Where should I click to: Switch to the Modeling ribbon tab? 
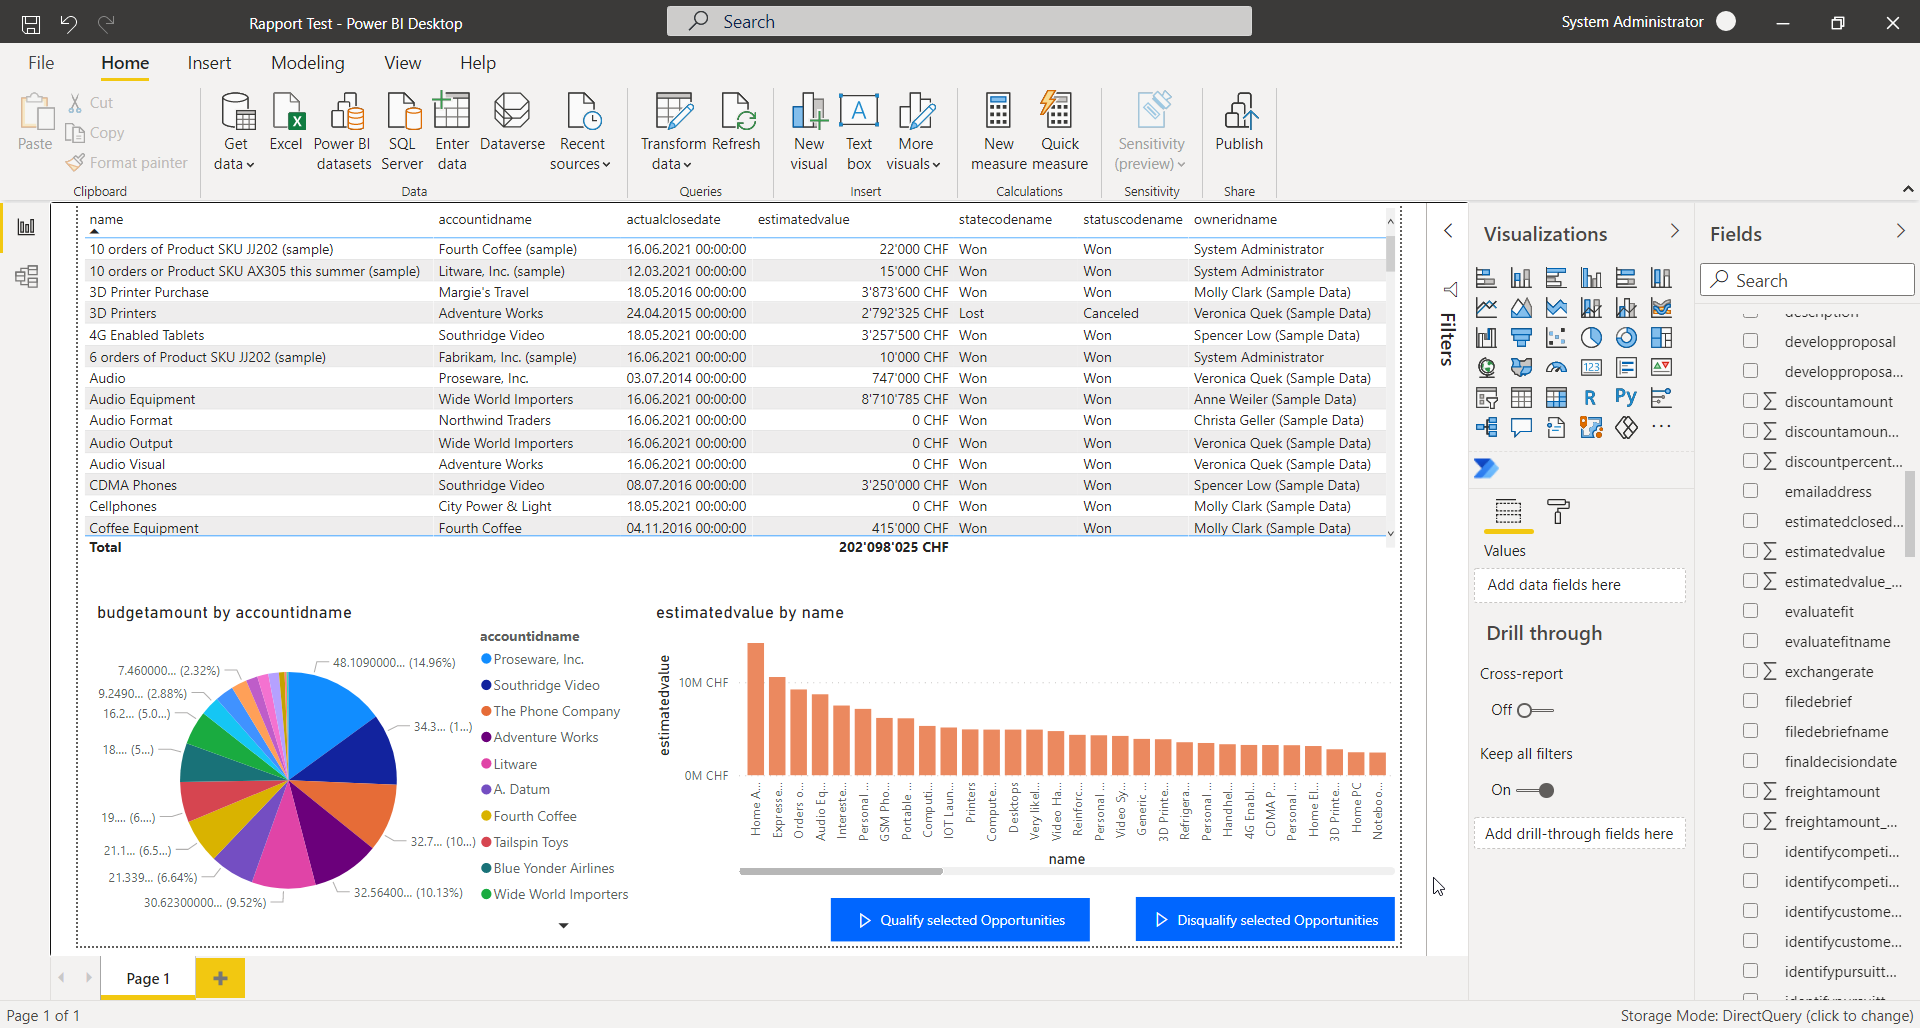[308, 63]
